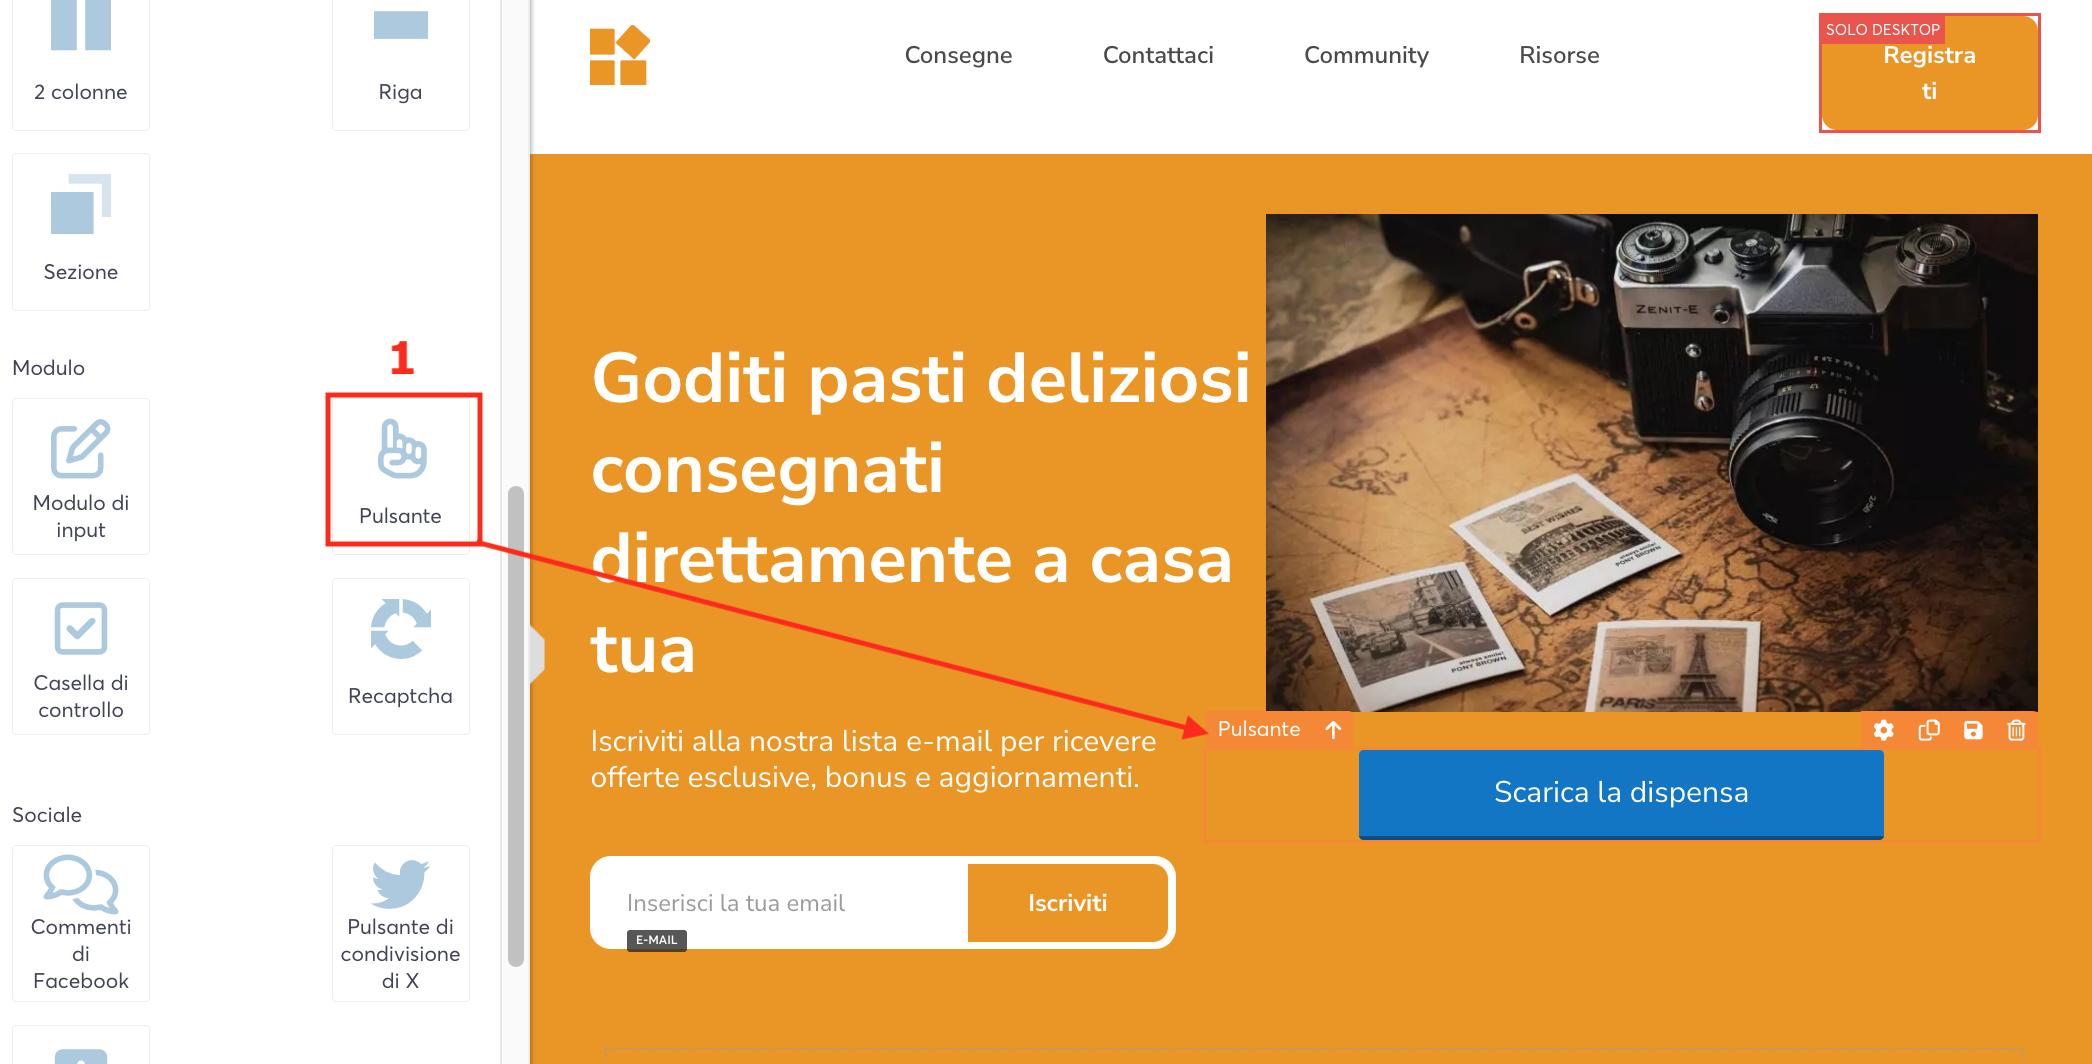This screenshot has width=2092, height=1064.
Task: Select the Casella di controllo element
Action: pos(81,656)
